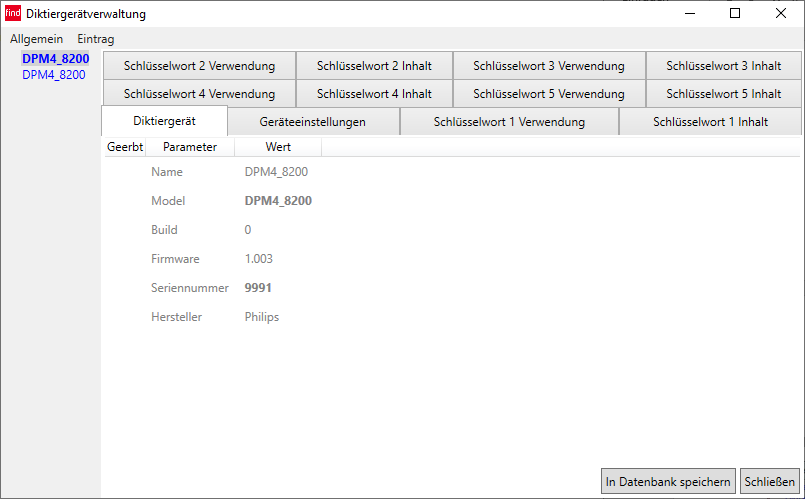
Task: Click In Datenbank speichern button
Action: coord(668,482)
